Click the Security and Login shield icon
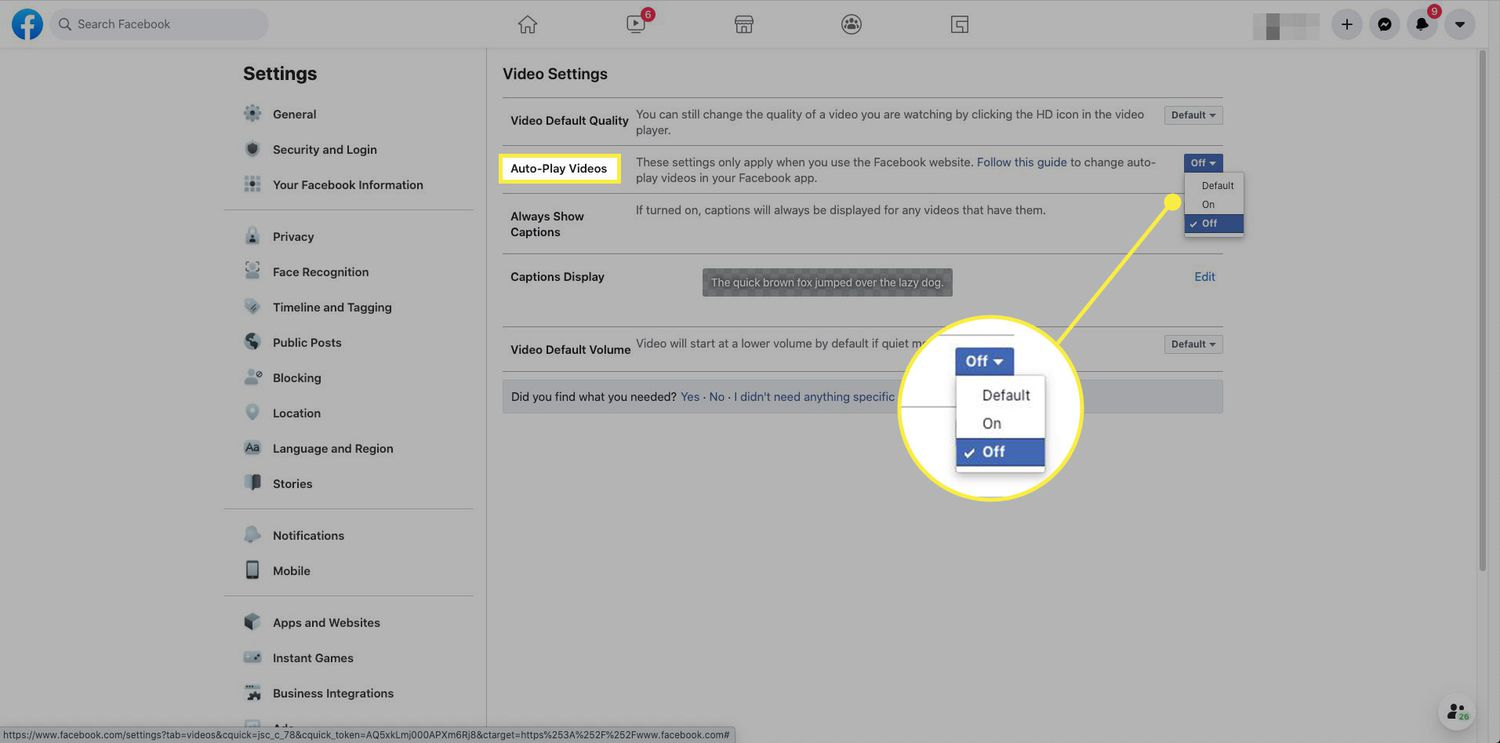 pyautogui.click(x=253, y=149)
